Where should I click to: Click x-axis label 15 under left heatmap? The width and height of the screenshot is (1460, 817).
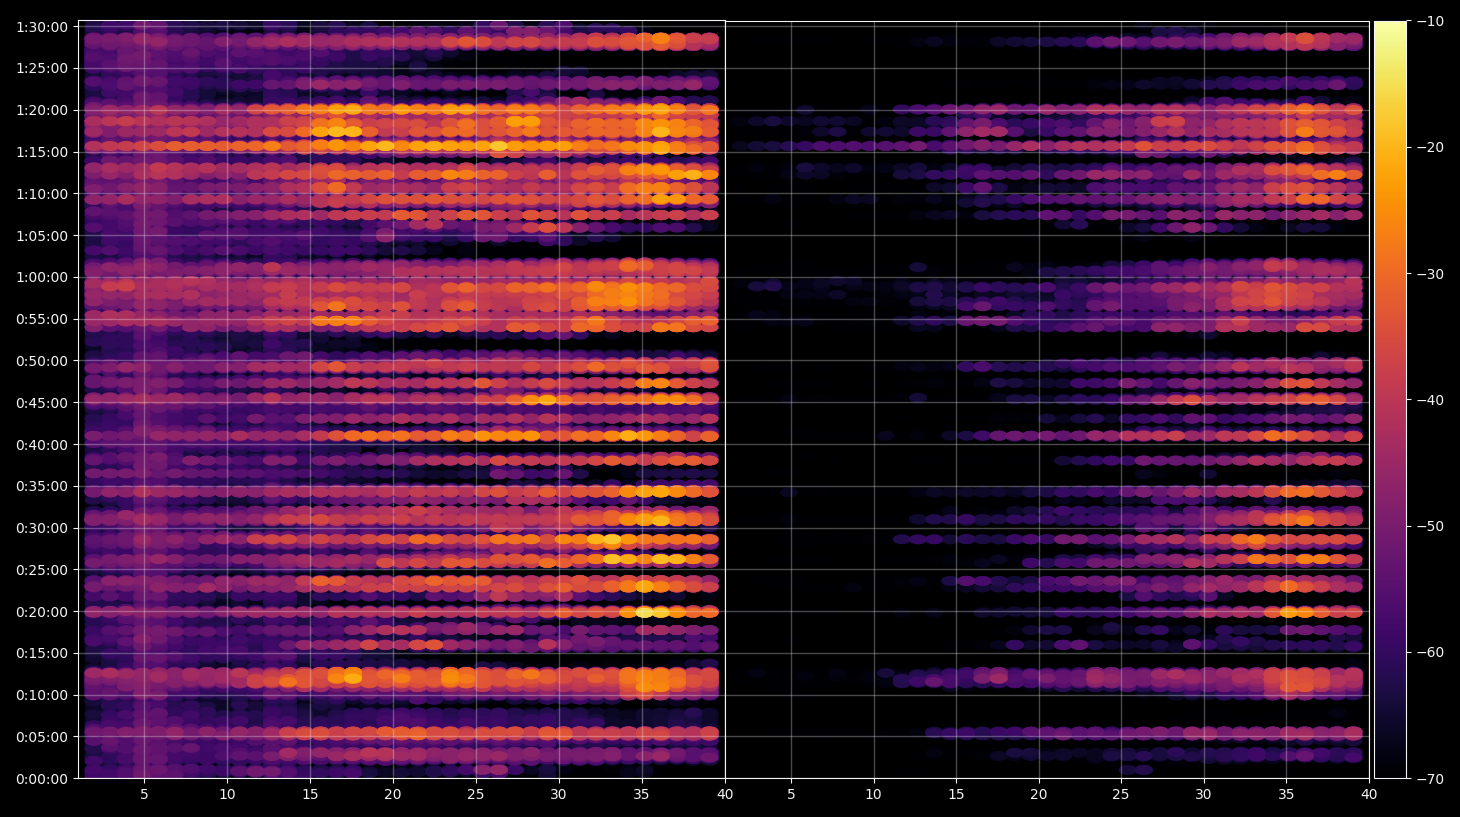pyautogui.click(x=310, y=795)
